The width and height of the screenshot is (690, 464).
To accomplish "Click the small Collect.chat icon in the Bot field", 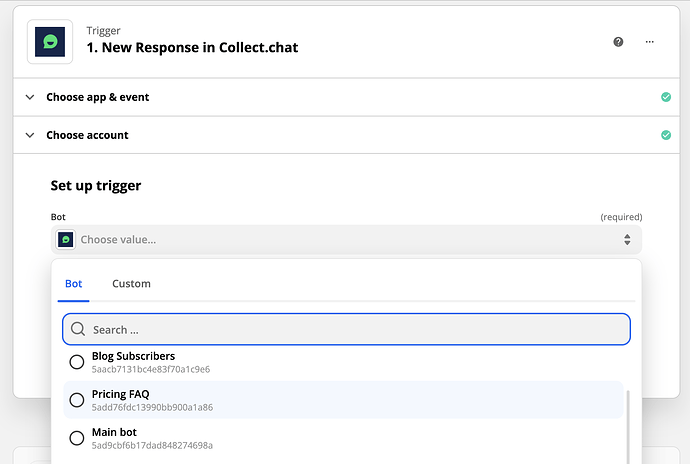I will click(x=66, y=239).
